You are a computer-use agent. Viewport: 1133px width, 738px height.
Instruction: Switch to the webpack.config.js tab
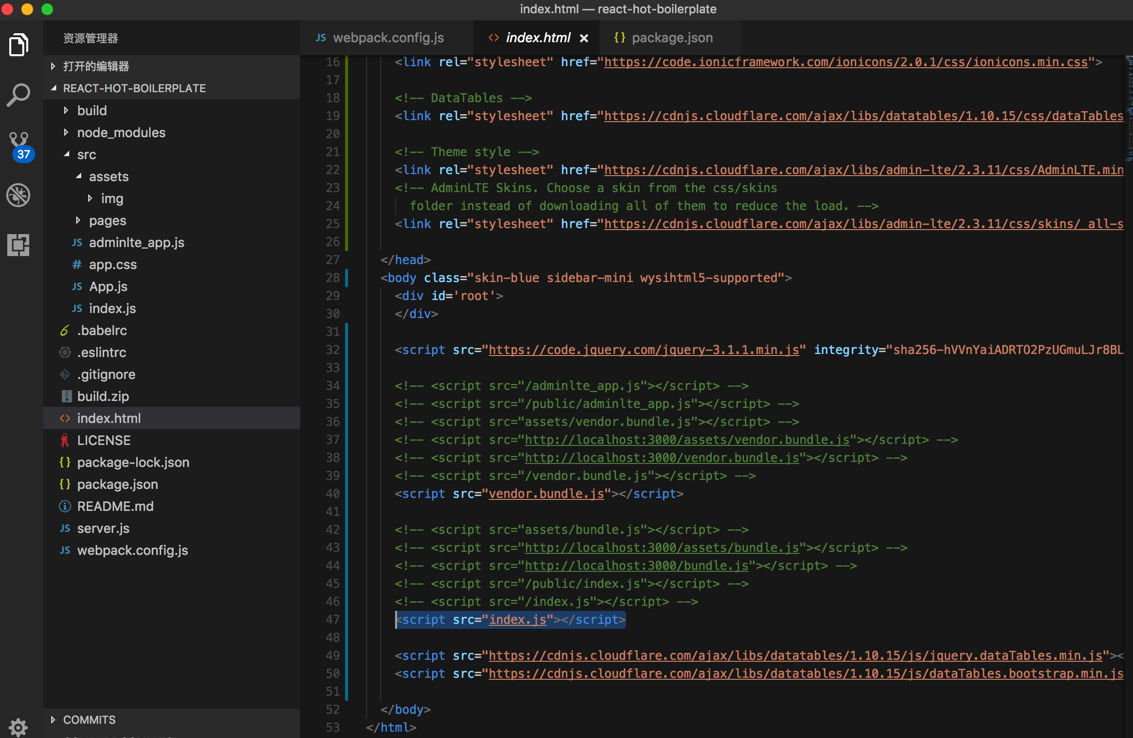pos(387,38)
